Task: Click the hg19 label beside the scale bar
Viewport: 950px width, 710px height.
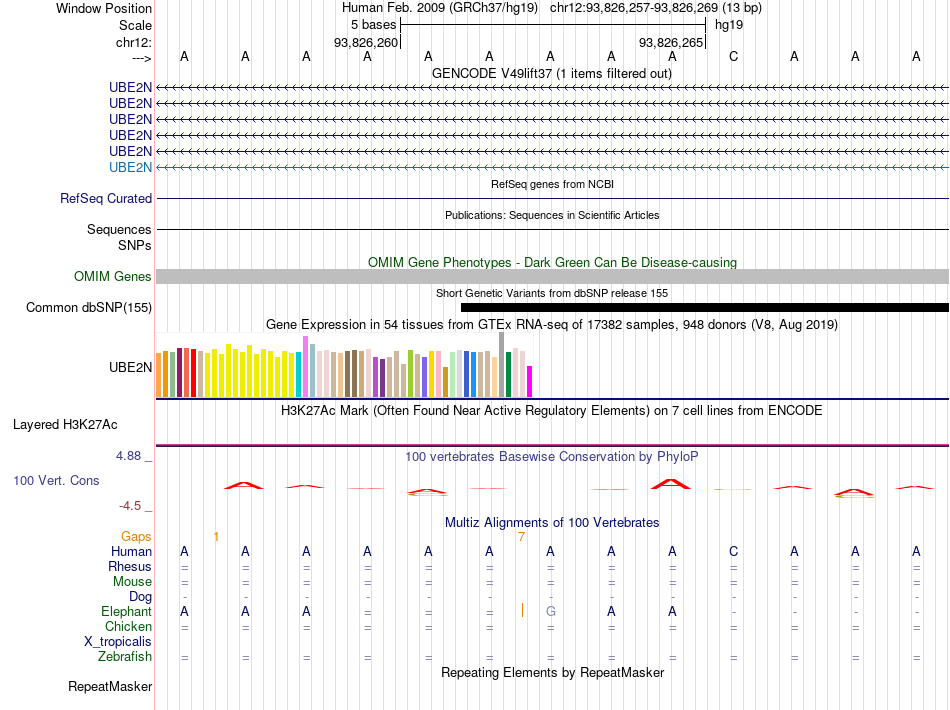Action: coord(729,25)
